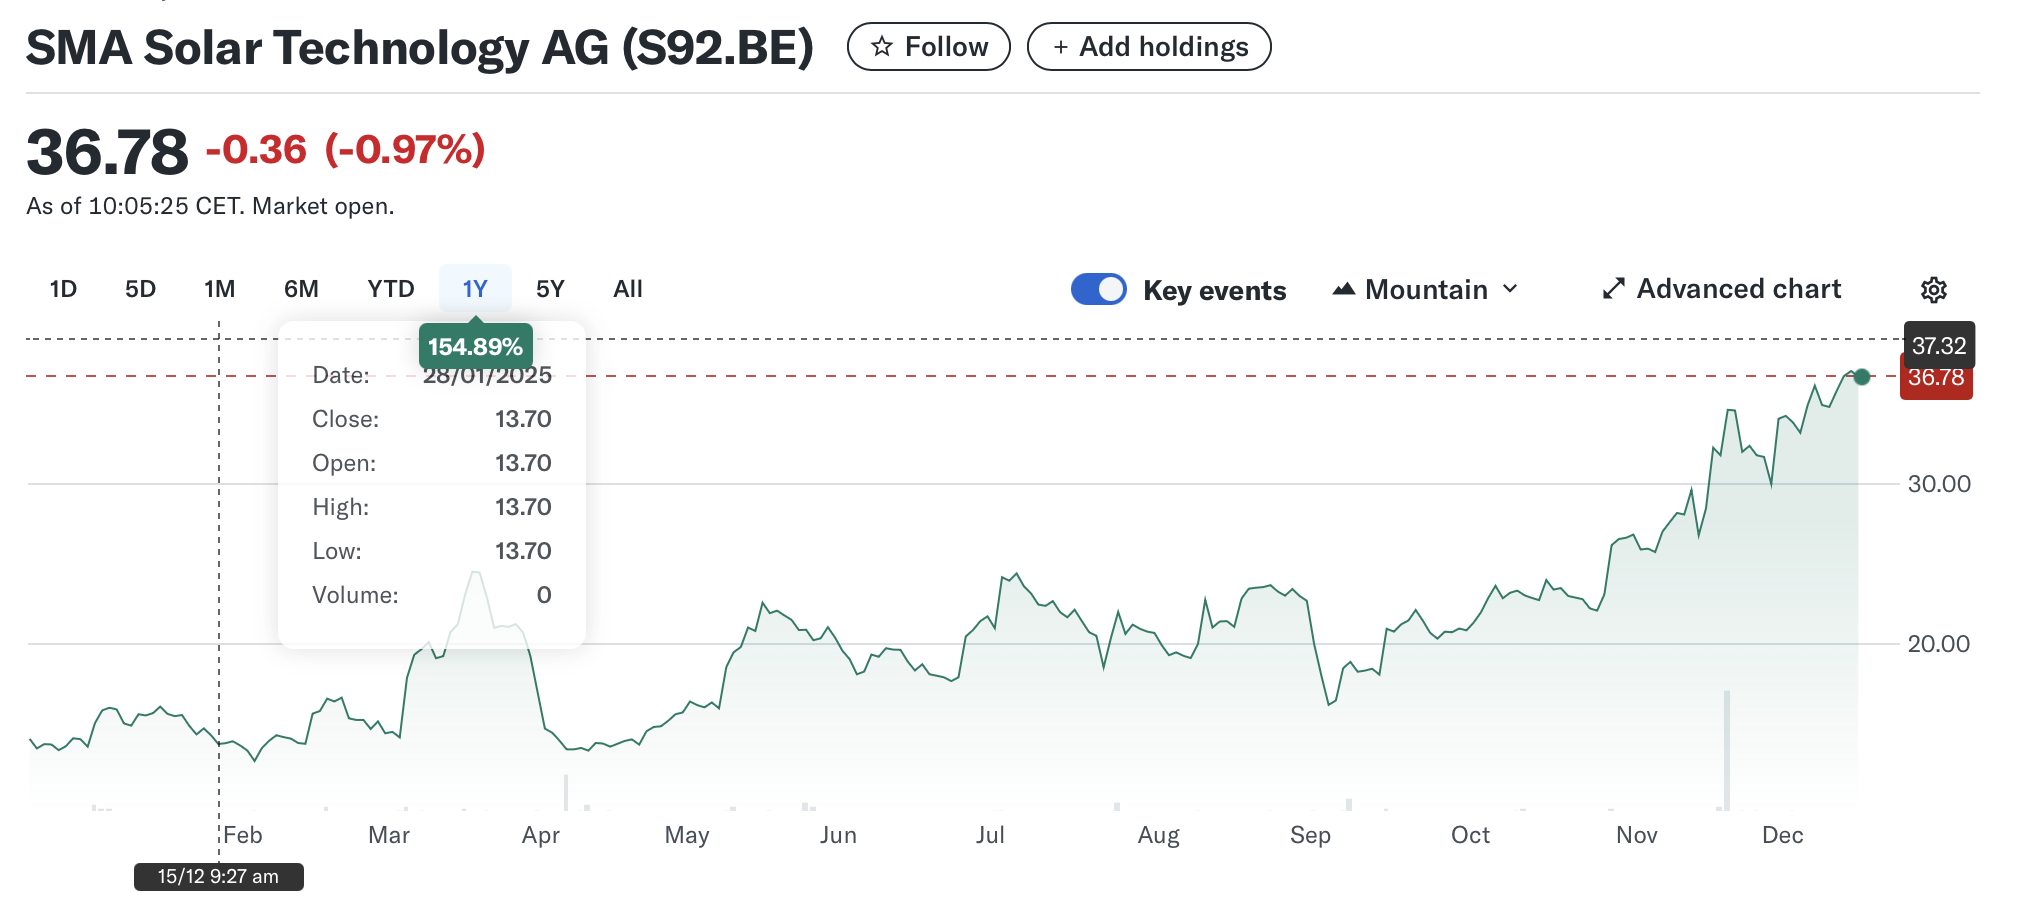Click the SMA Solar Technology AG heading
2020x898 pixels.
(x=420, y=47)
